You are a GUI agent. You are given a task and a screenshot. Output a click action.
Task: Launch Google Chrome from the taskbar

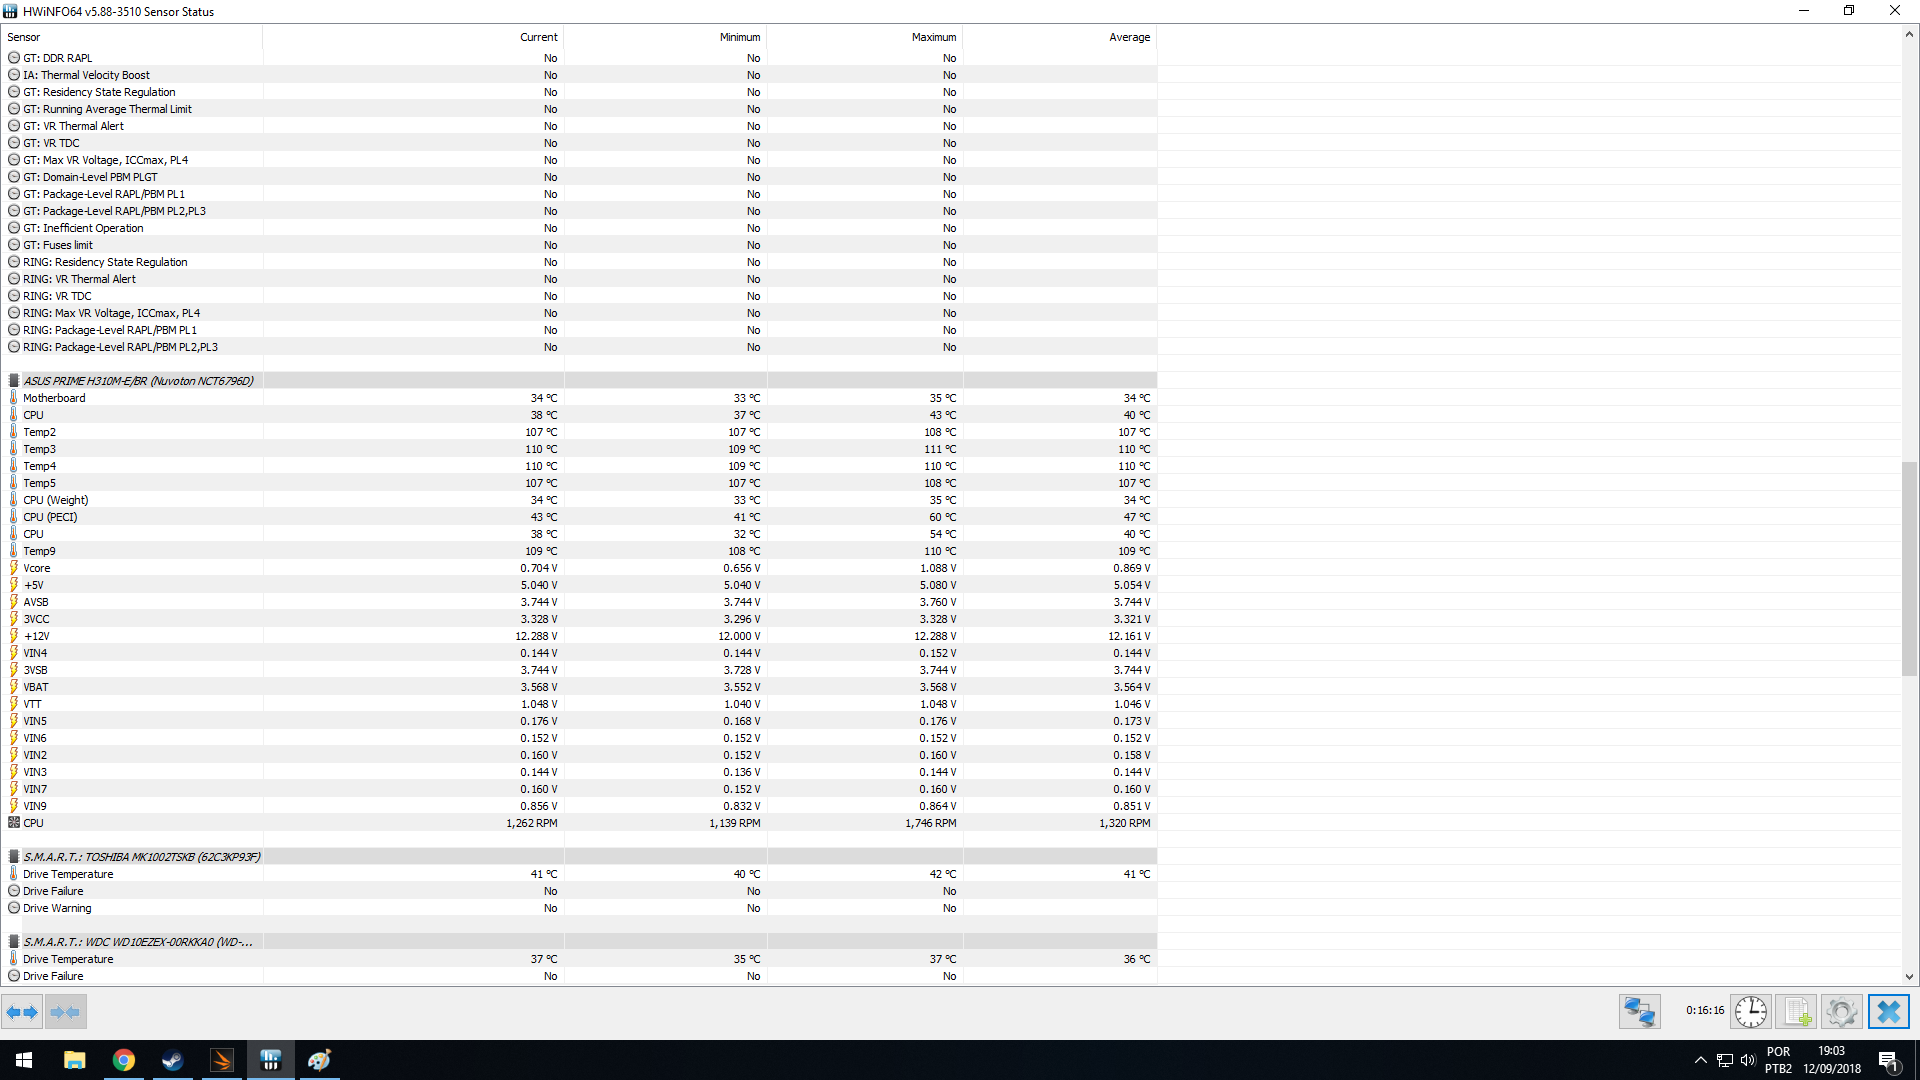pyautogui.click(x=123, y=1060)
